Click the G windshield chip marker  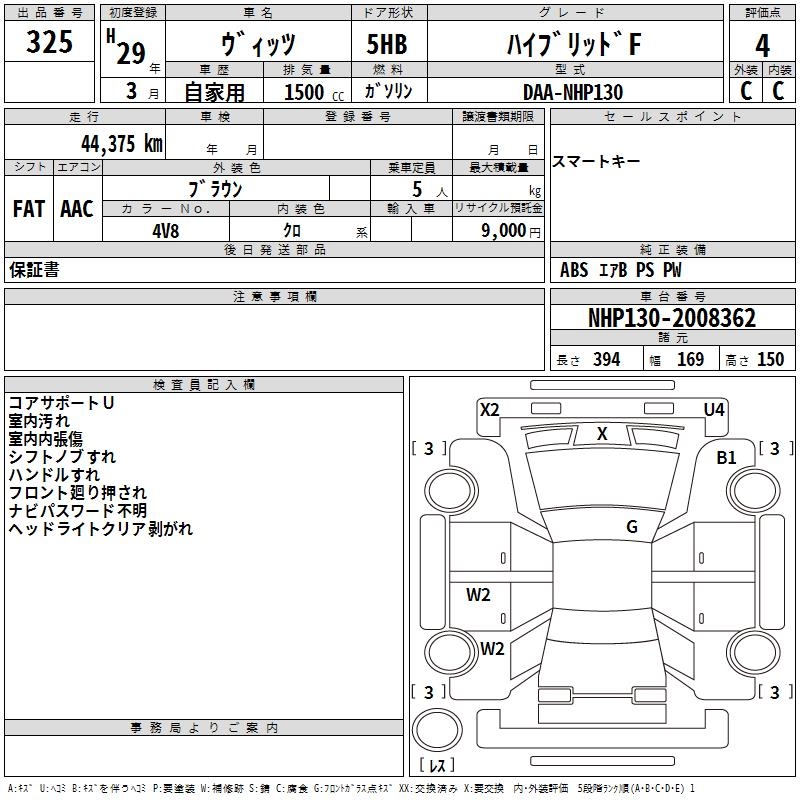point(632,527)
